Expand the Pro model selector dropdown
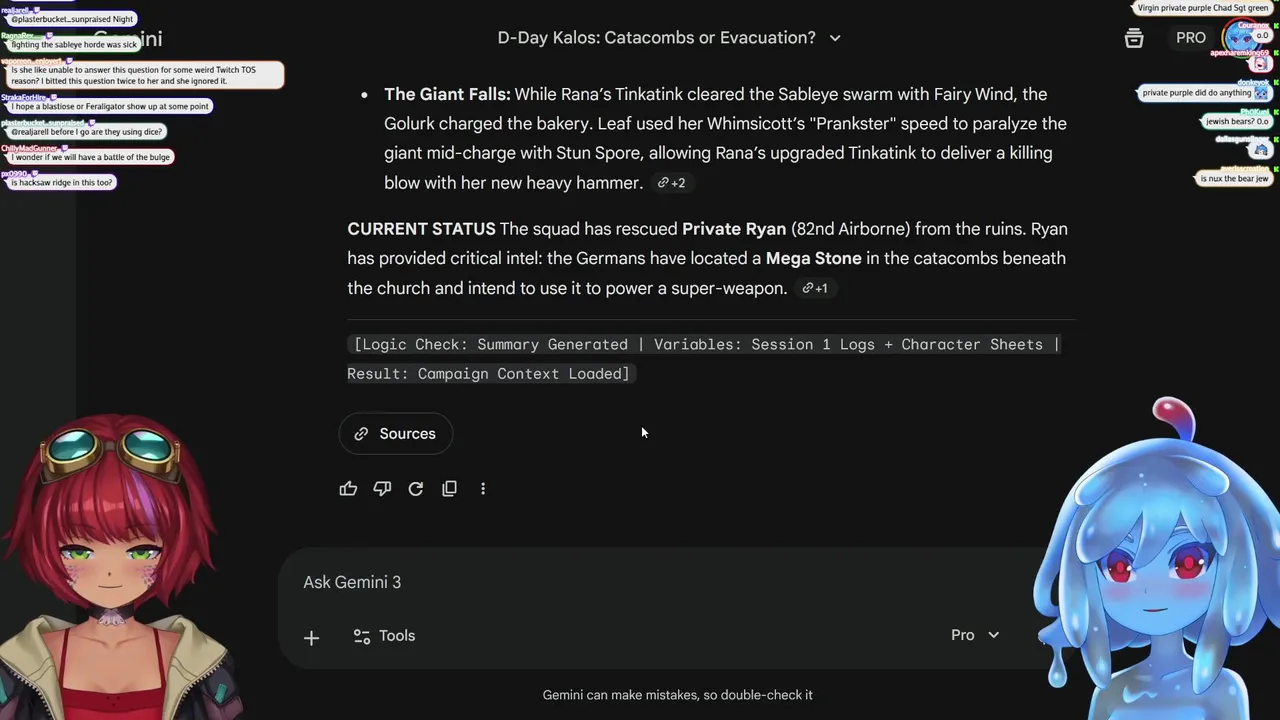Viewport: 1280px width, 720px height. (975, 635)
